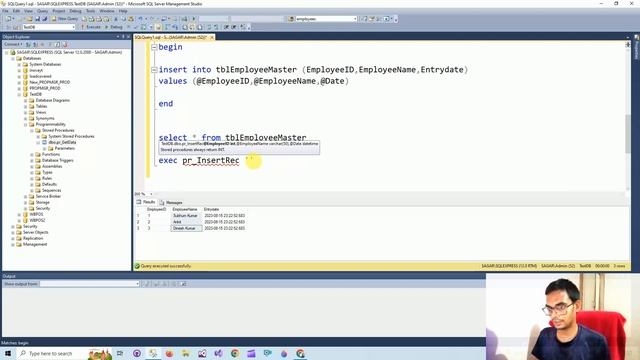The image size is (640, 360).
Task: Click the first Chrome taskbar icon
Action: (x=235, y=353)
